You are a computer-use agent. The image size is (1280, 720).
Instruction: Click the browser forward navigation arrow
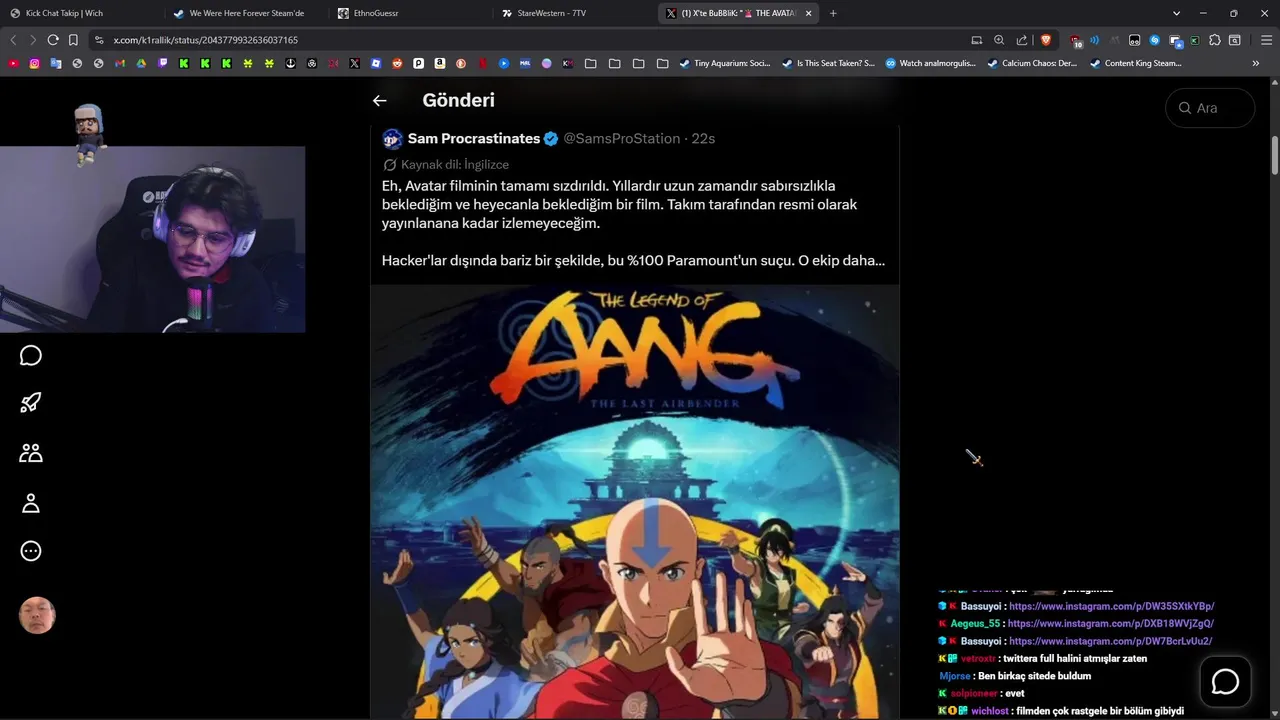click(33, 40)
